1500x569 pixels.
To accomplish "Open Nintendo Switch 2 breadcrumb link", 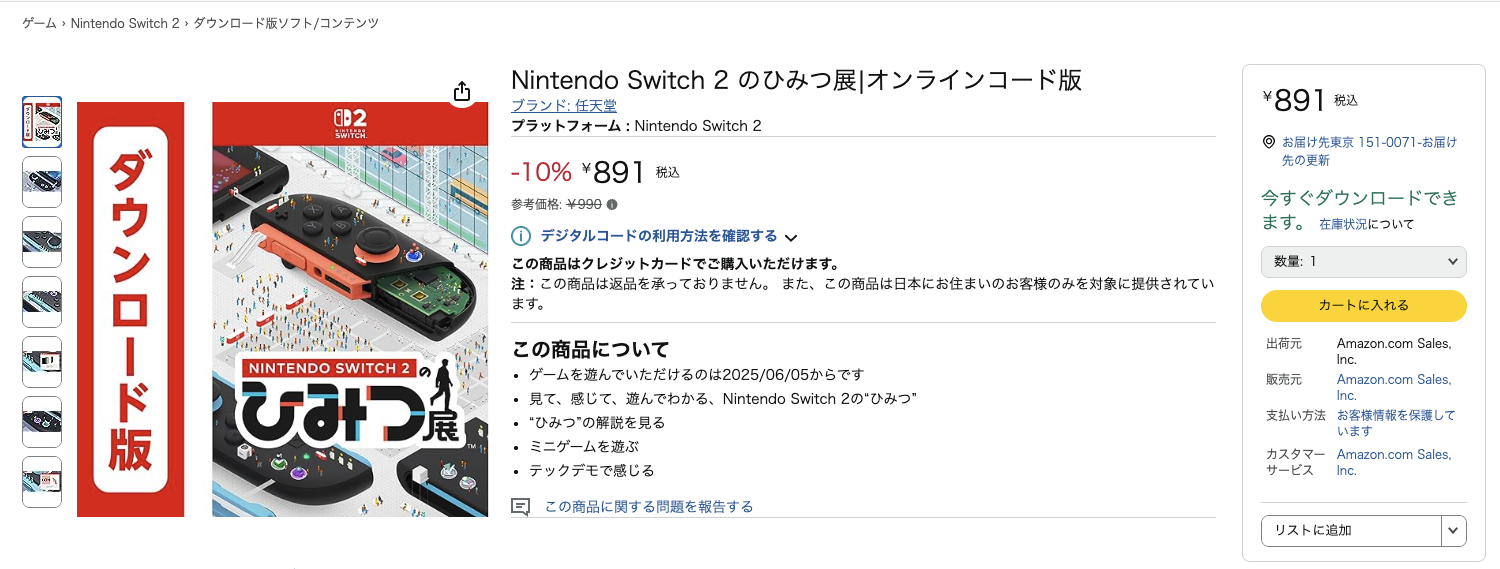I will coord(124,23).
